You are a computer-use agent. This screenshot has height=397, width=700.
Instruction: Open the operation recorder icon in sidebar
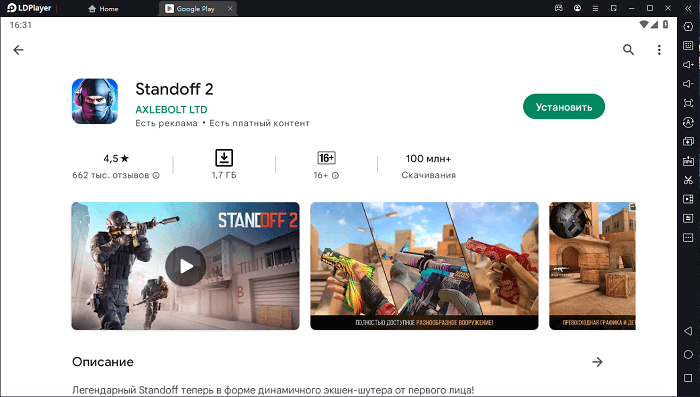(x=688, y=218)
